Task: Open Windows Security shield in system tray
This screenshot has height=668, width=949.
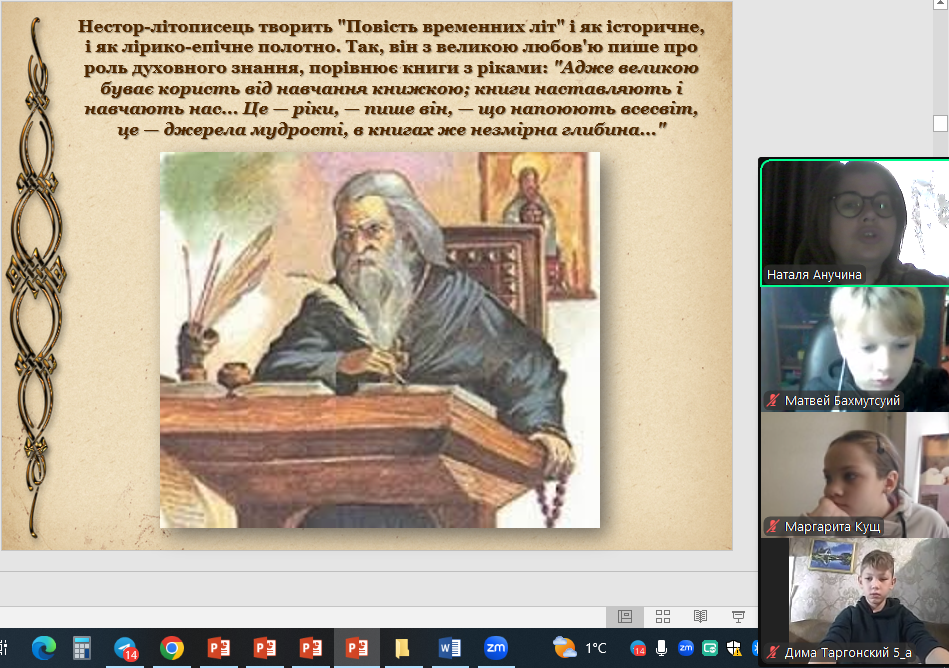Action: click(734, 649)
